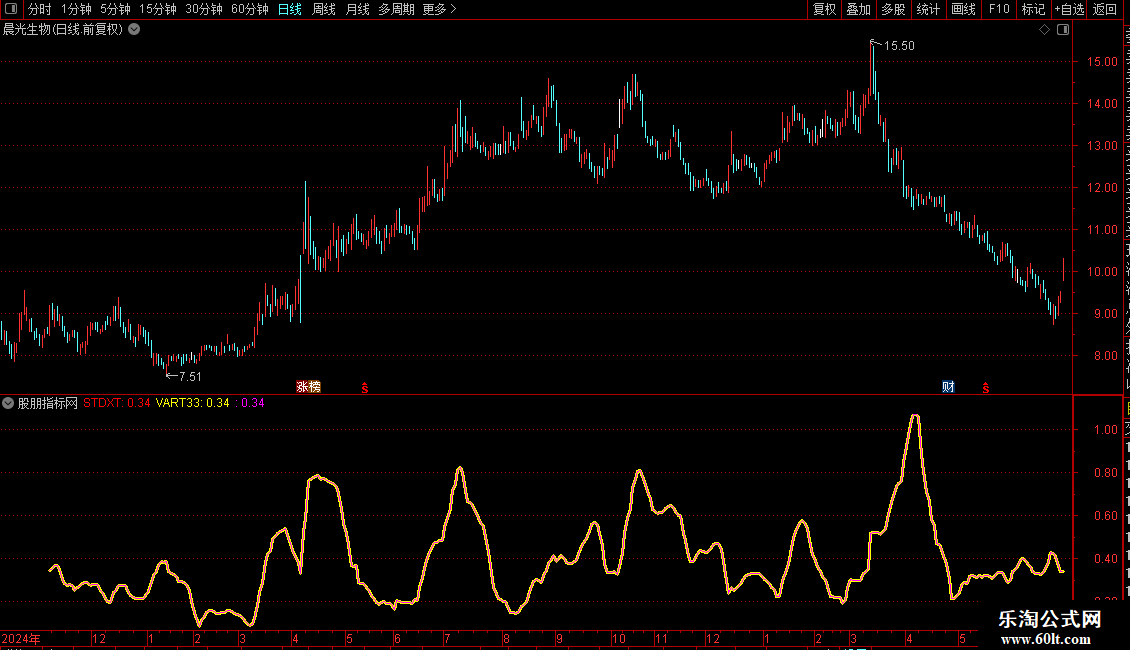The image size is (1130, 650).
Task: Click the VART33: 0.34 indicator value
Action: pyautogui.click(x=192, y=403)
